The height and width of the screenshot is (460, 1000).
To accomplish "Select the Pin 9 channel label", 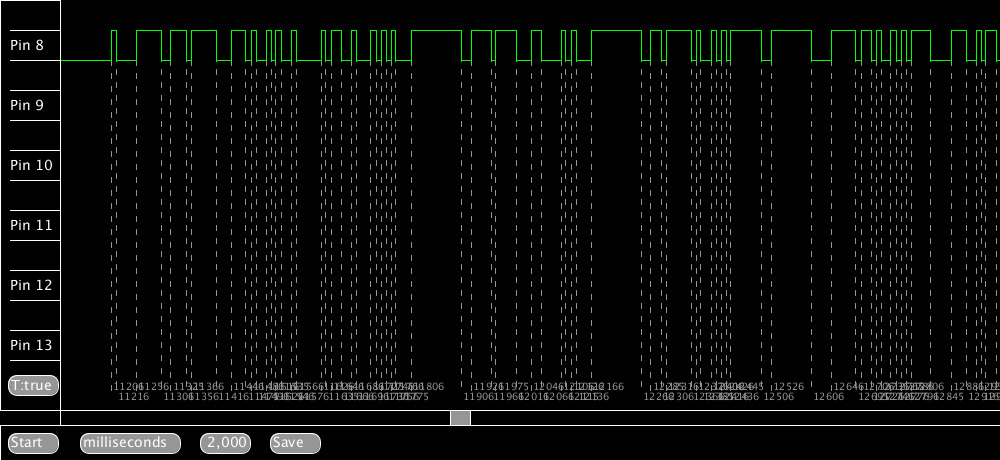I will point(31,105).
